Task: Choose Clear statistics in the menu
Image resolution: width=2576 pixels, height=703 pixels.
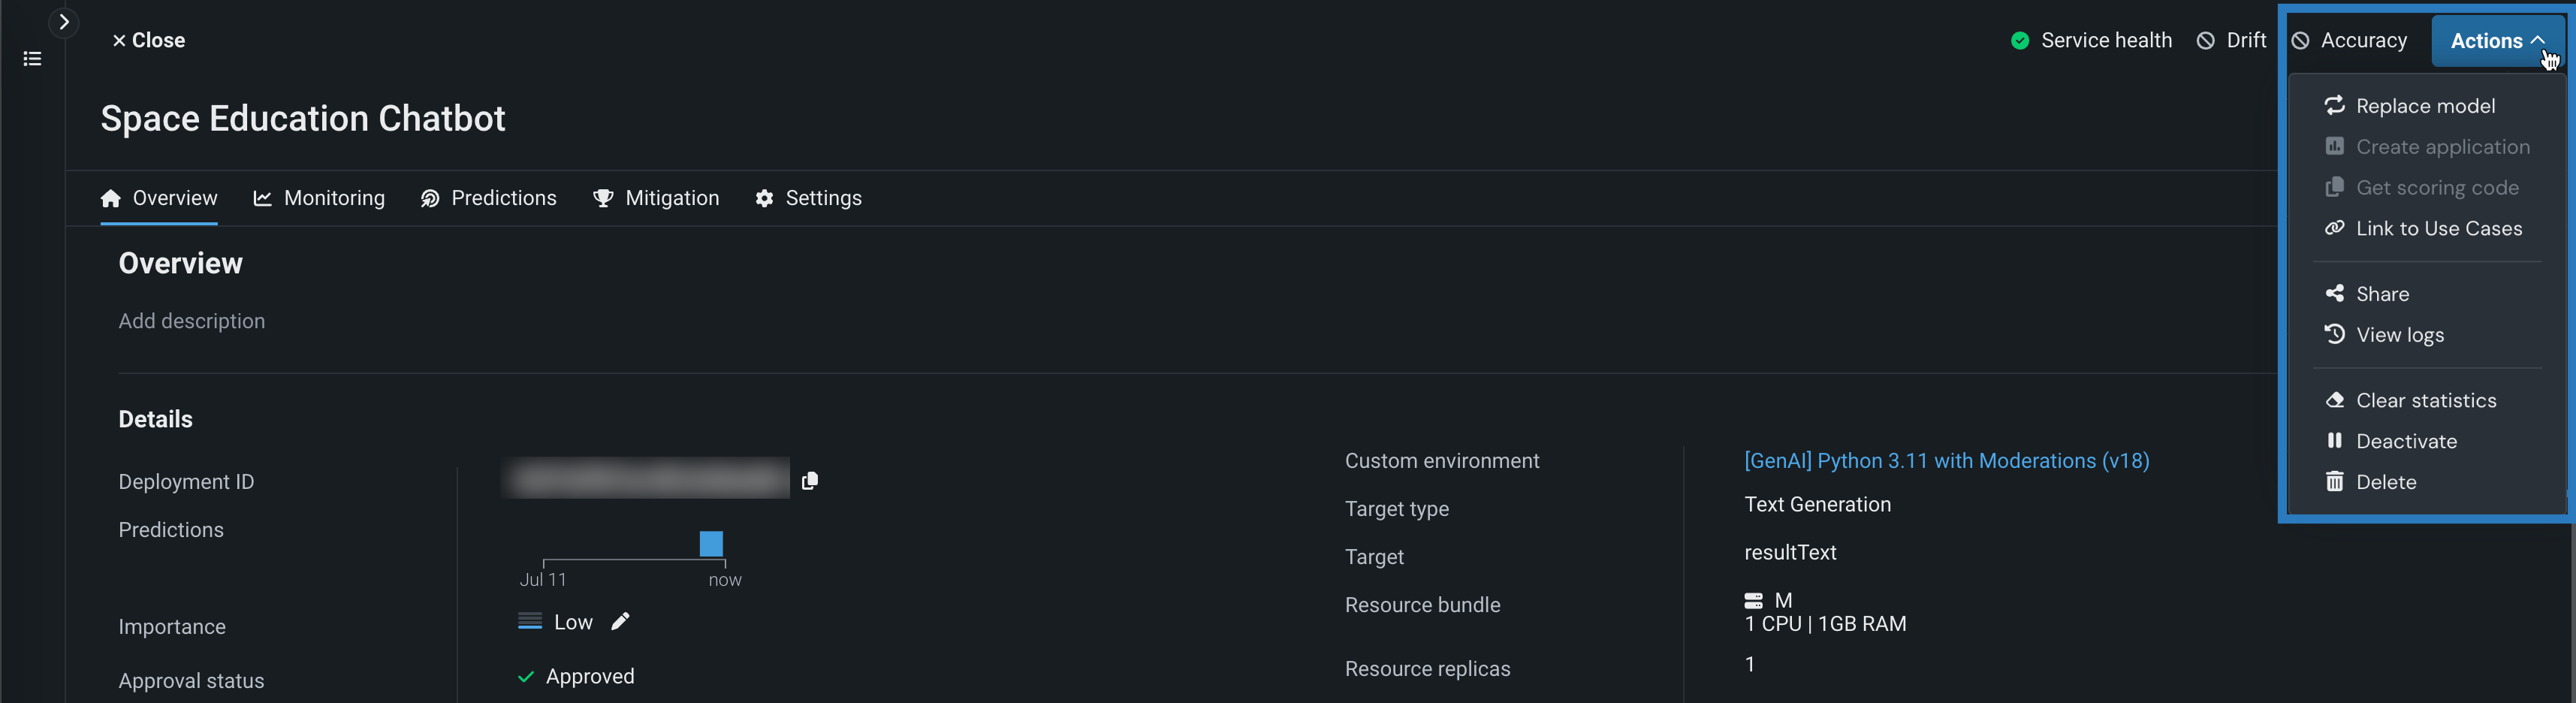Action: (2425, 401)
